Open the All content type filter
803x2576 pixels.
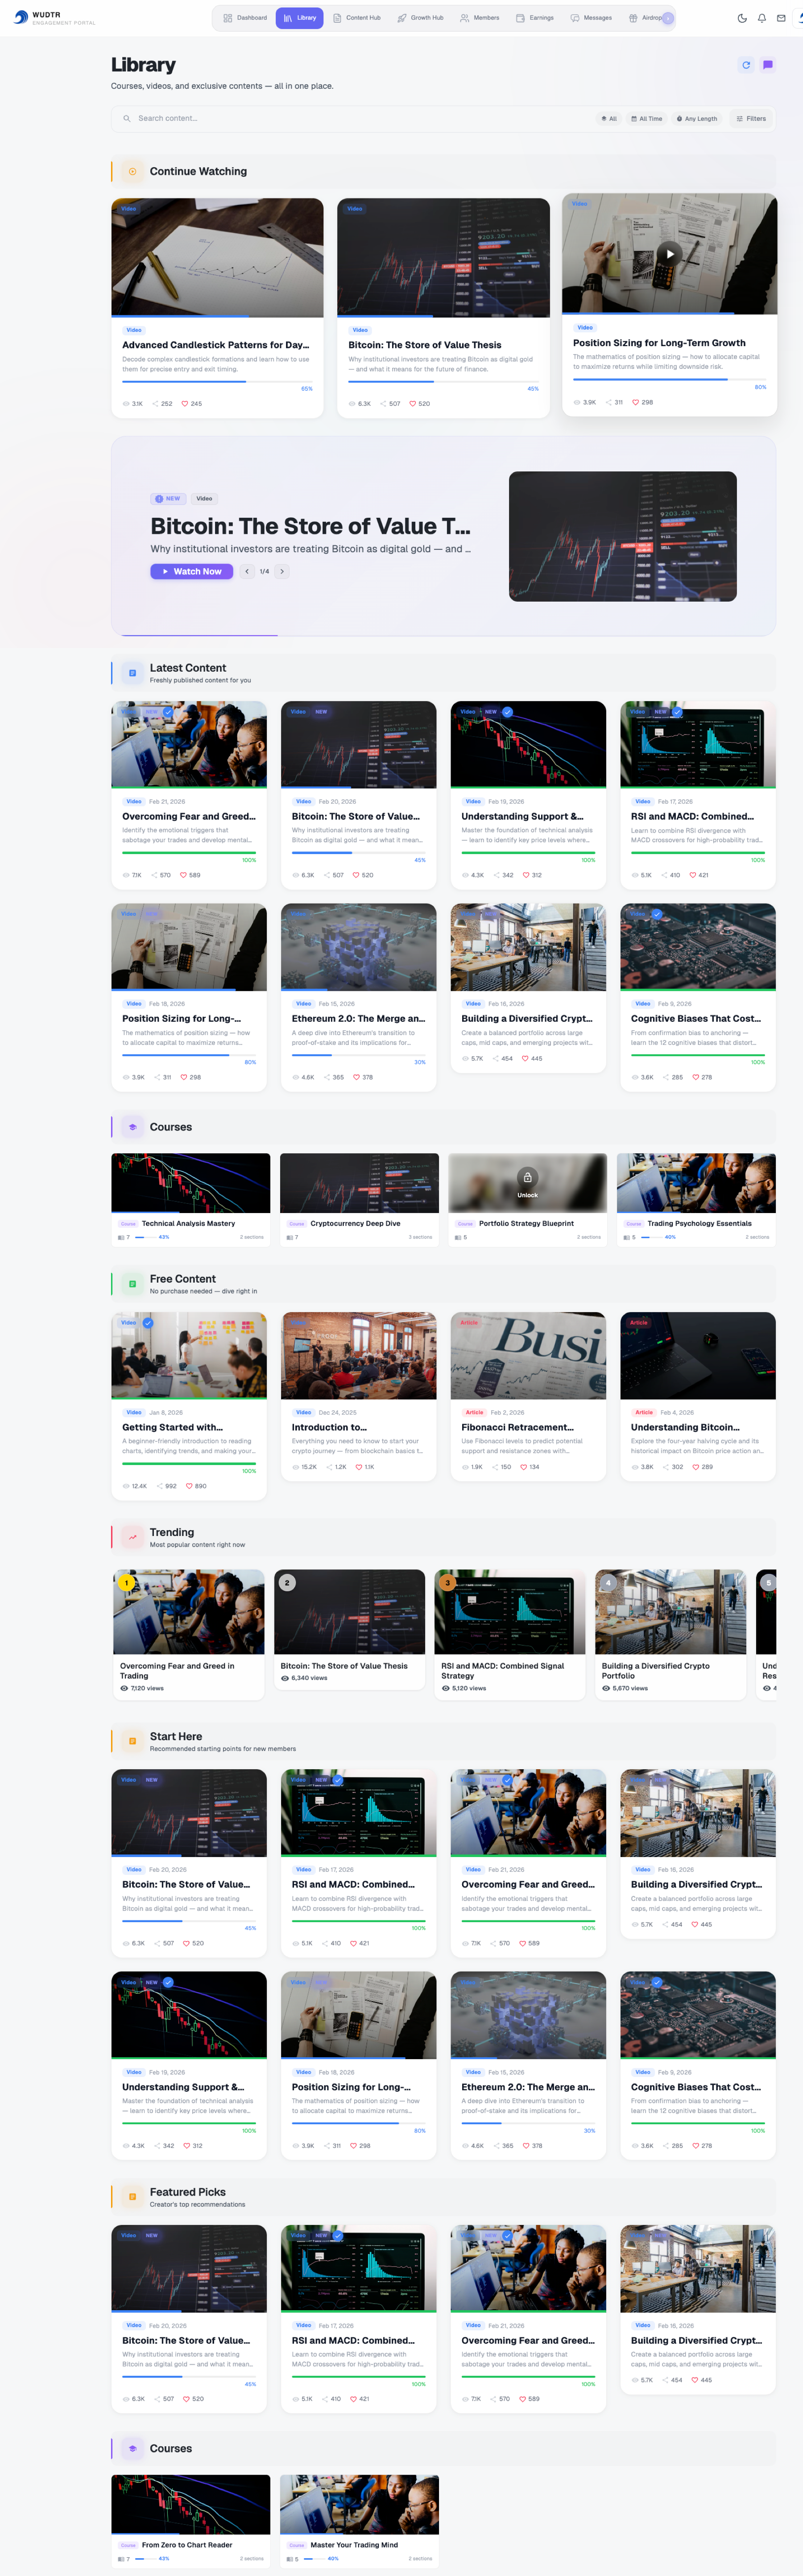[x=609, y=119]
